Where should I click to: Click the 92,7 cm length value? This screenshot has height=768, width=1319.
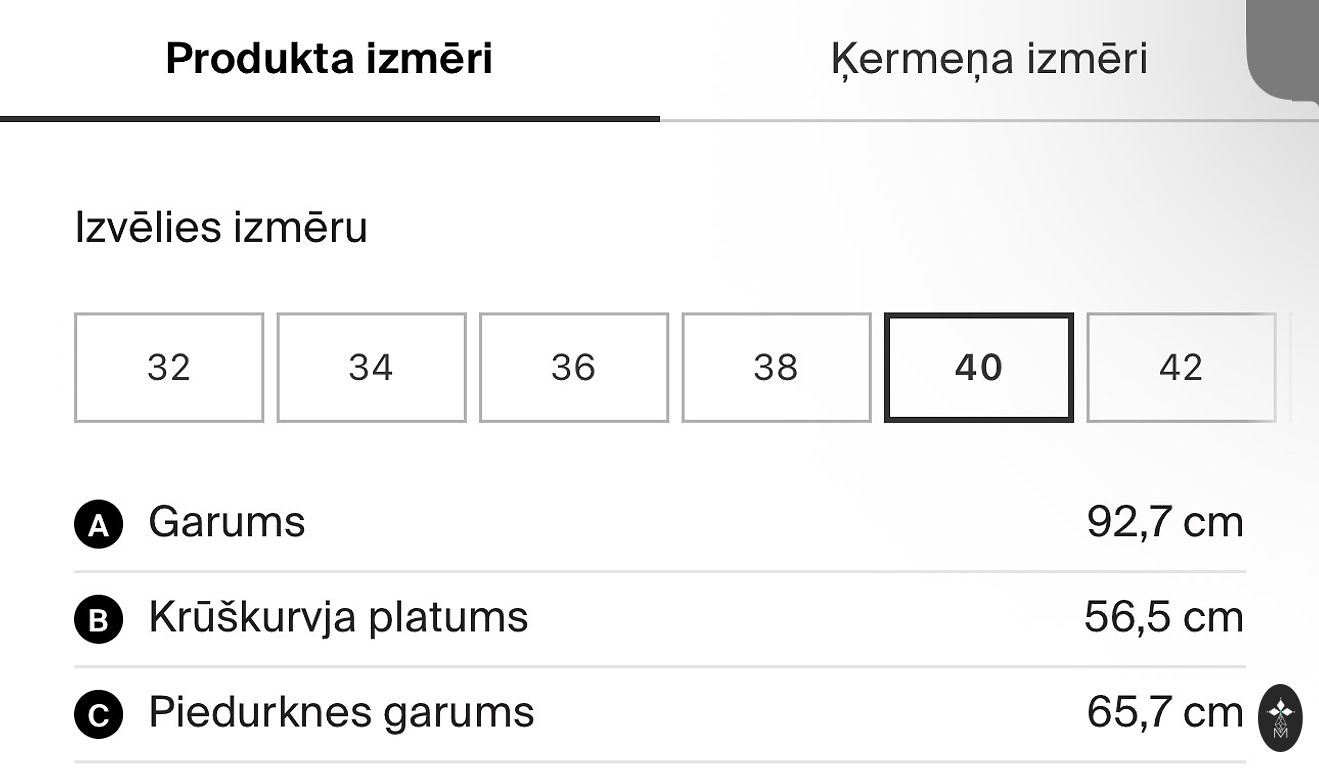pyautogui.click(x=1165, y=522)
